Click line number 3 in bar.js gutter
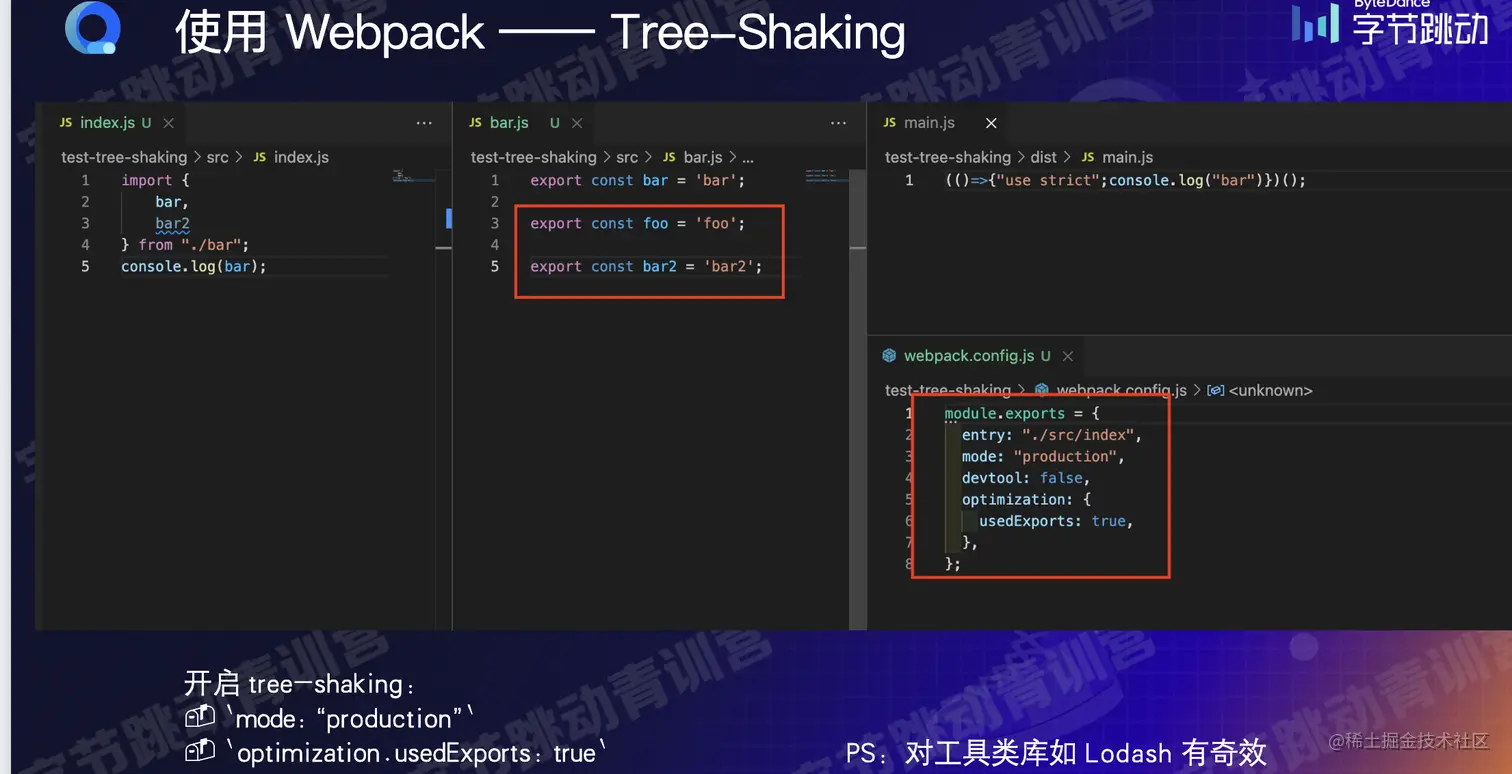The height and width of the screenshot is (774, 1512). (494, 223)
